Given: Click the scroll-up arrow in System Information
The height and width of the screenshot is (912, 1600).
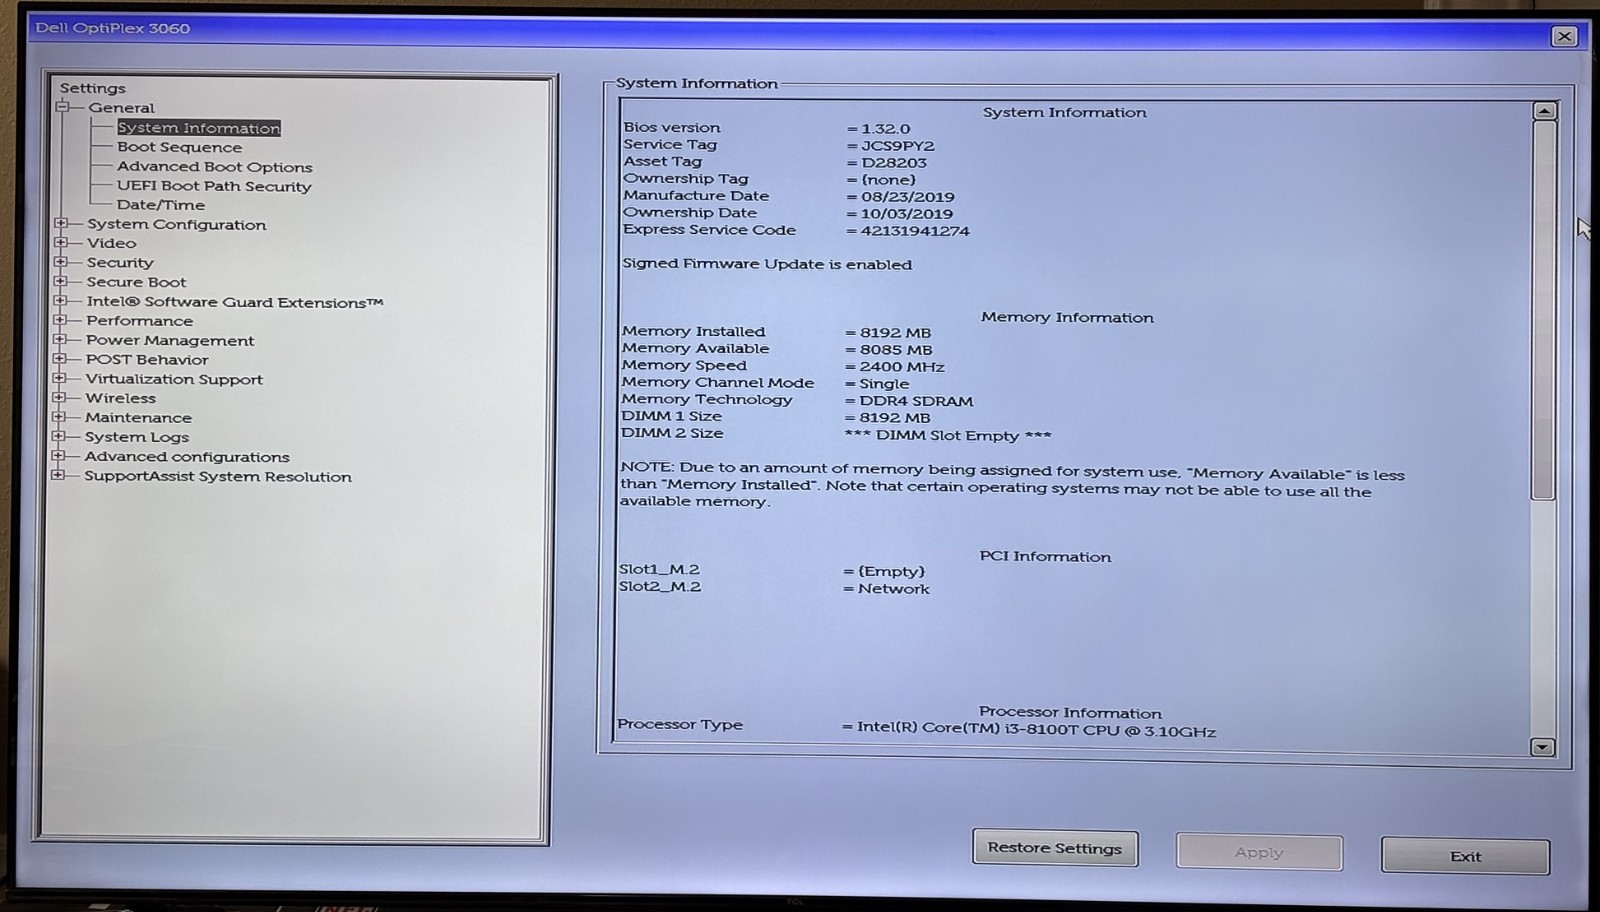Looking at the screenshot, I should (x=1544, y=111).
